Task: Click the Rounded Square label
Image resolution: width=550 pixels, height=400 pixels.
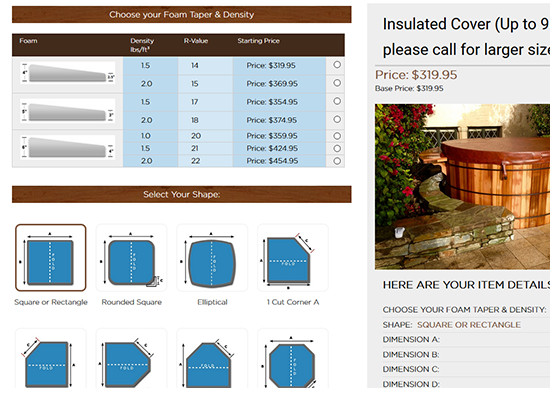Action: pyautogui.click(x=132, y=302)
